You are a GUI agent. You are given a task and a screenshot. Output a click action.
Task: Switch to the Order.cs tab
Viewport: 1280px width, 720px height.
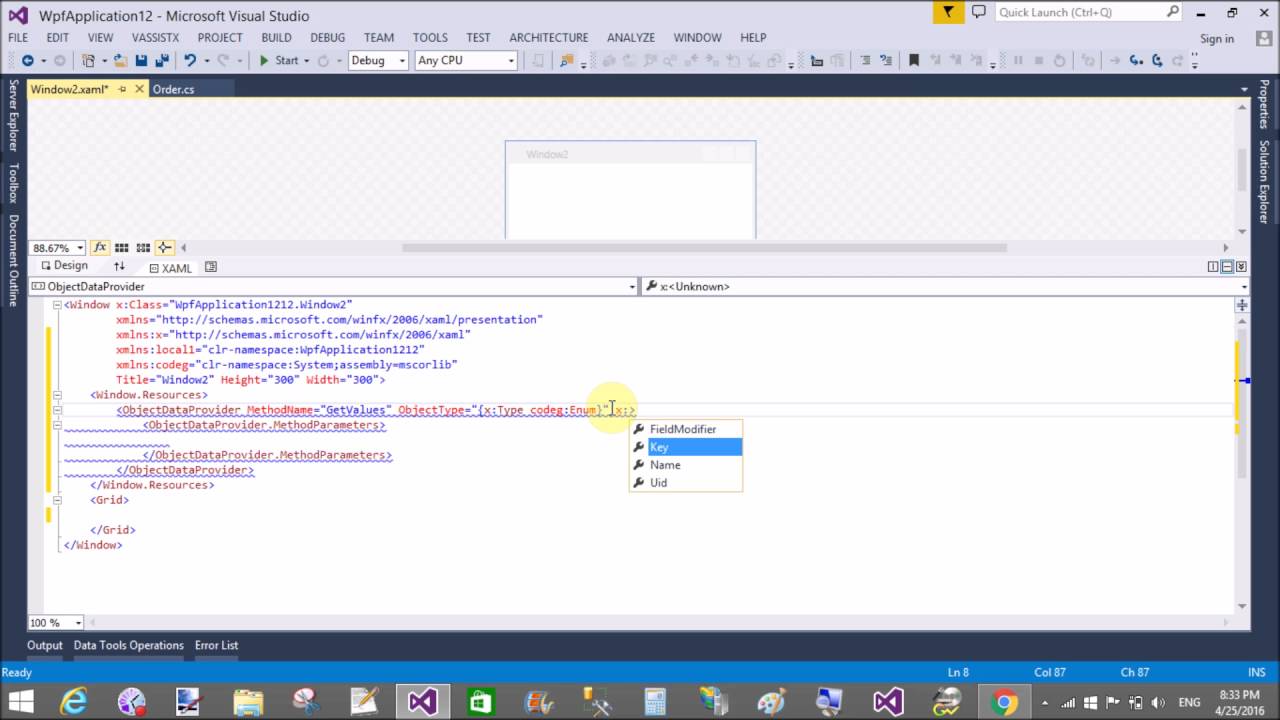(173, 89)
